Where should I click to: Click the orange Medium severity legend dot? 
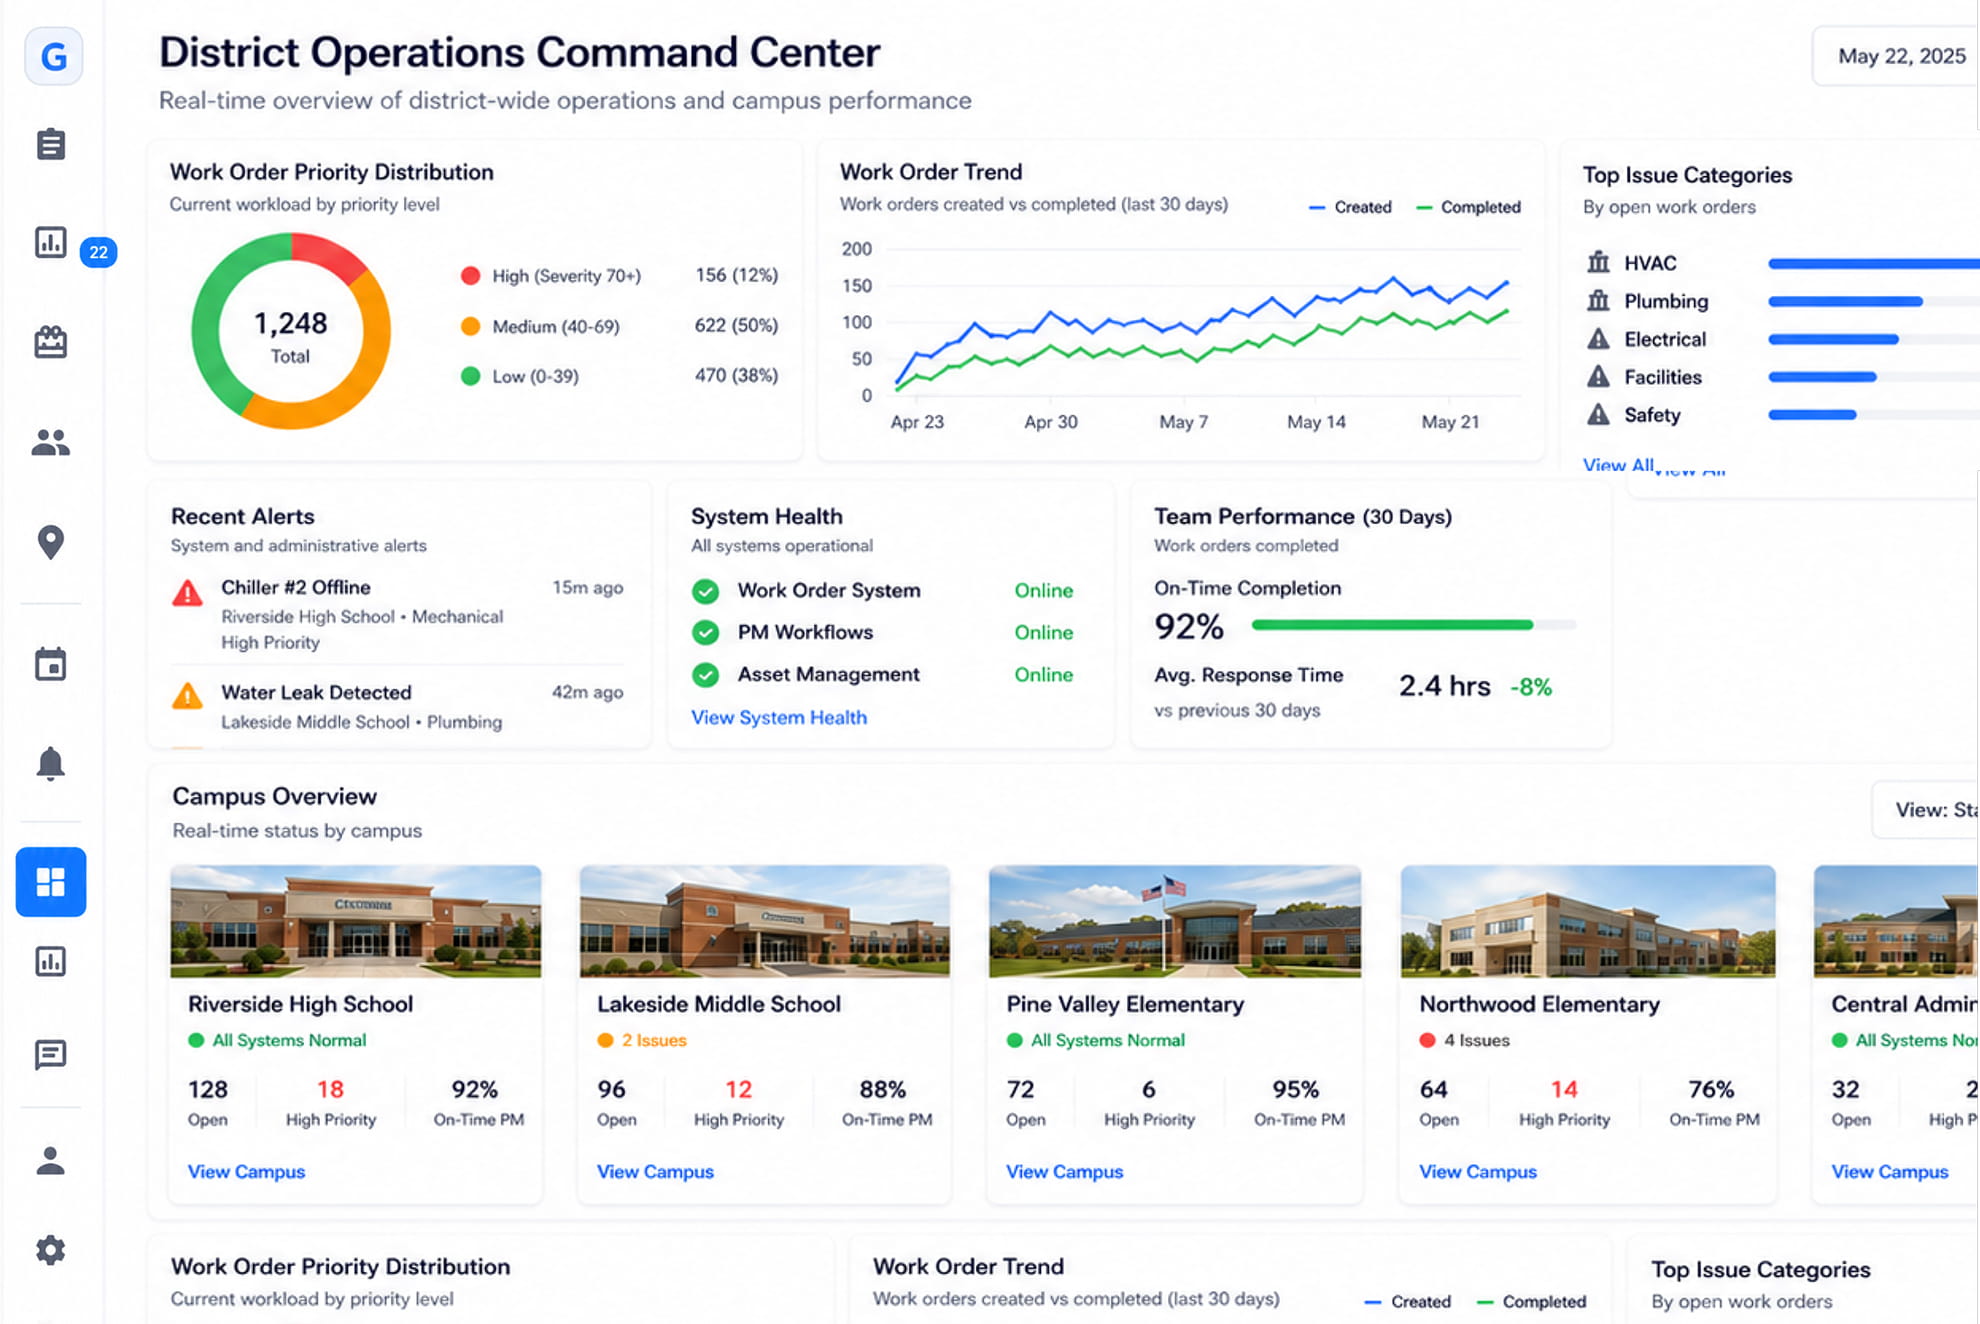pyautogui.click(x=470, y=326)
